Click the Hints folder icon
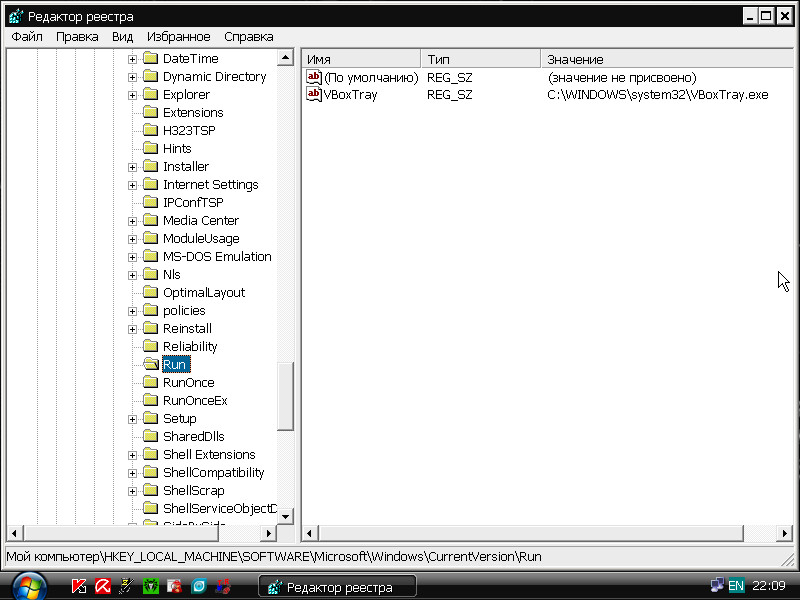This screenshot has height=600, width=800. point(151,148)
